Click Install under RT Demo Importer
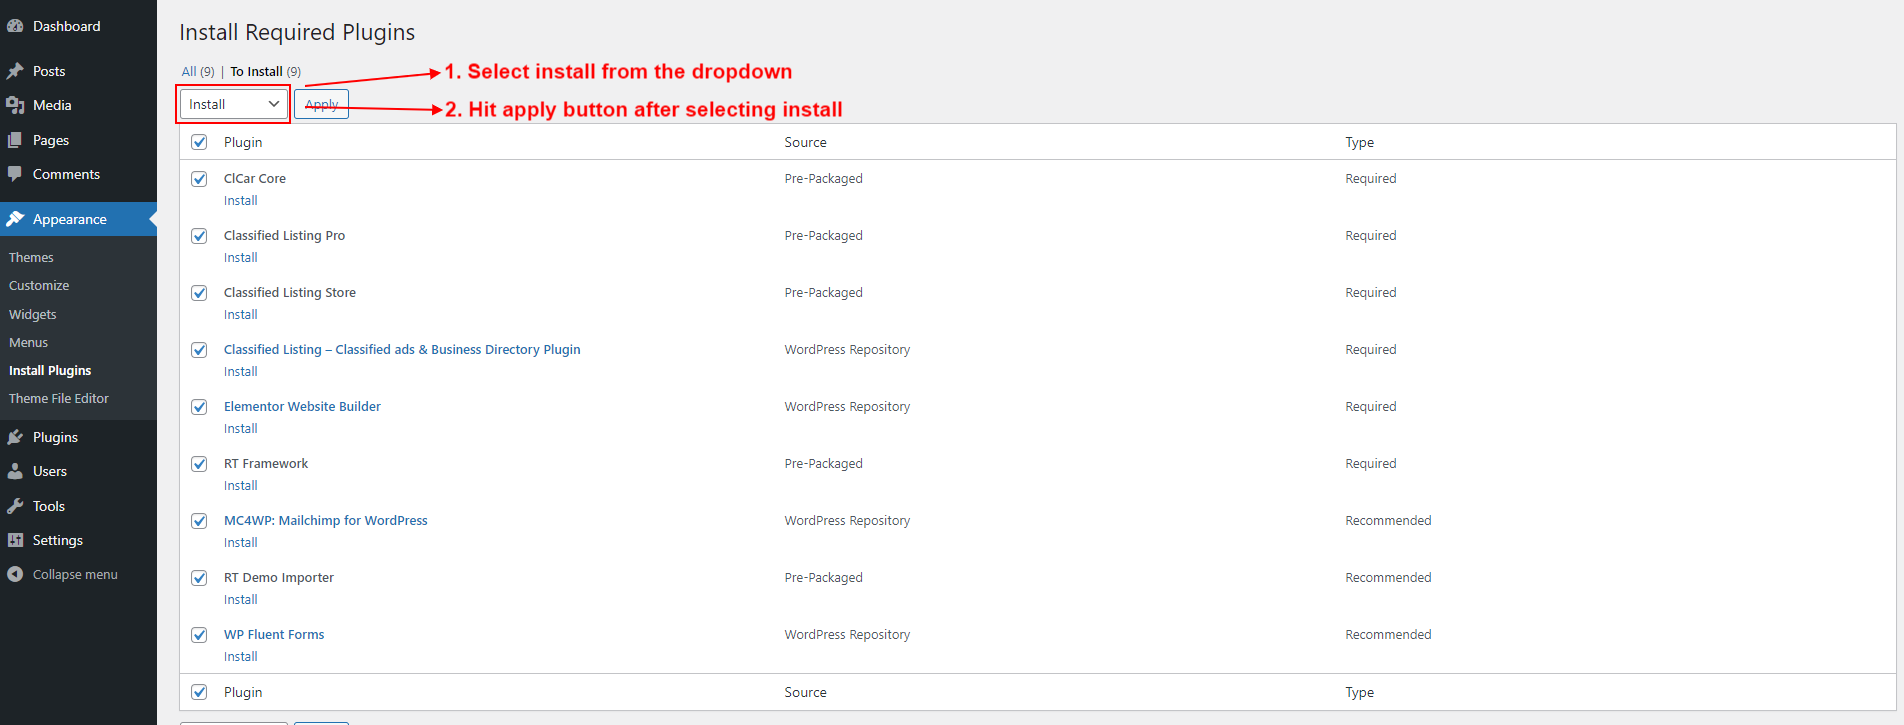 241,599
